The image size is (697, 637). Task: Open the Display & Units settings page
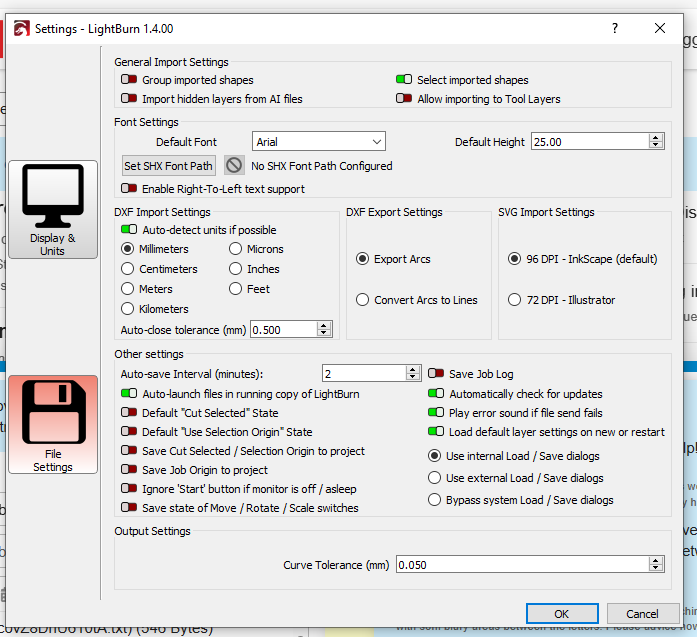coord(53,209)
